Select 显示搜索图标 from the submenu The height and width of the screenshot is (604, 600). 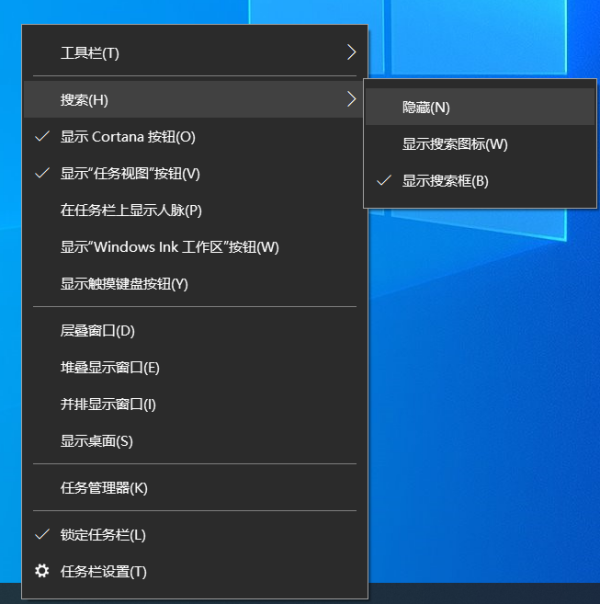point(455,144)
